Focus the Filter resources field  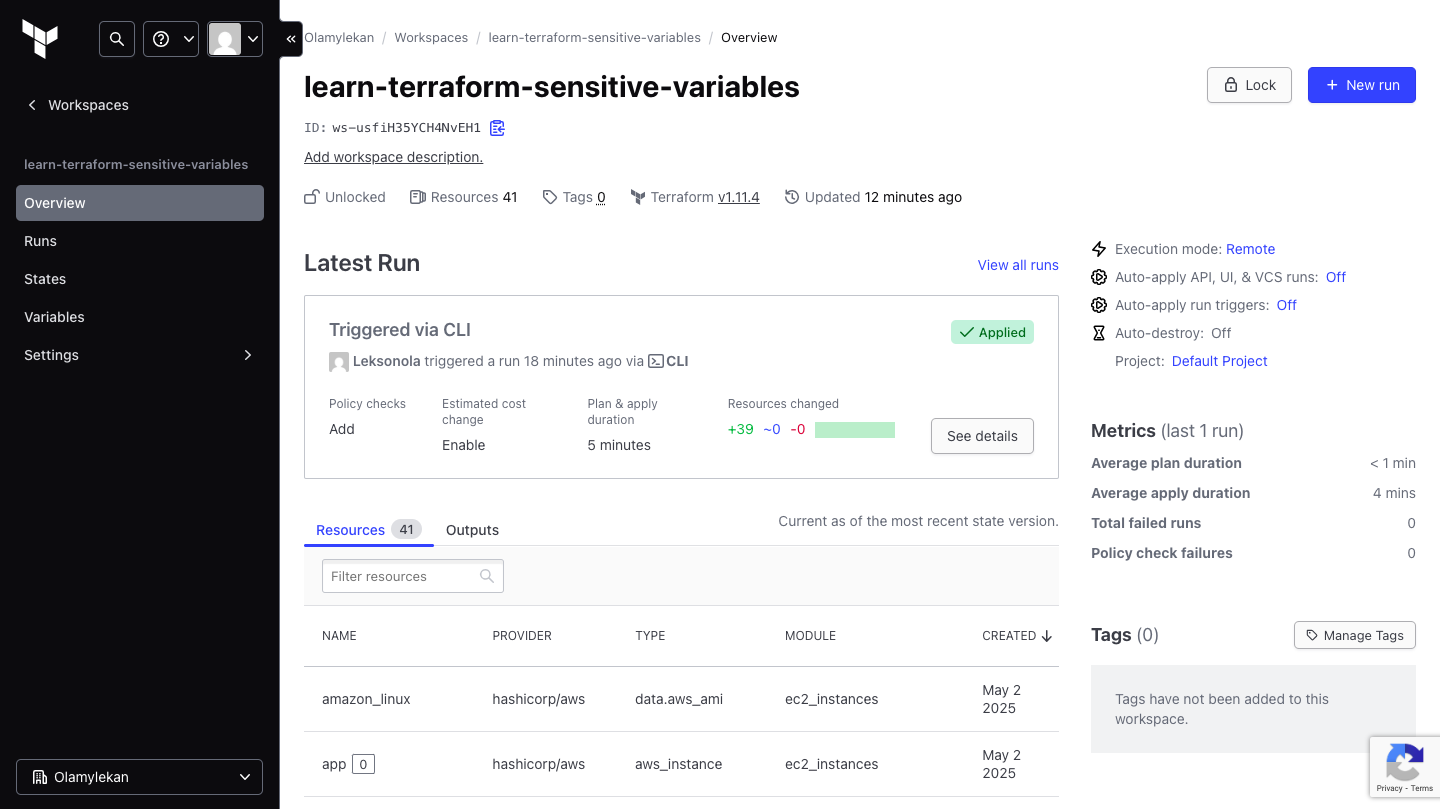[x=413, y=576]
